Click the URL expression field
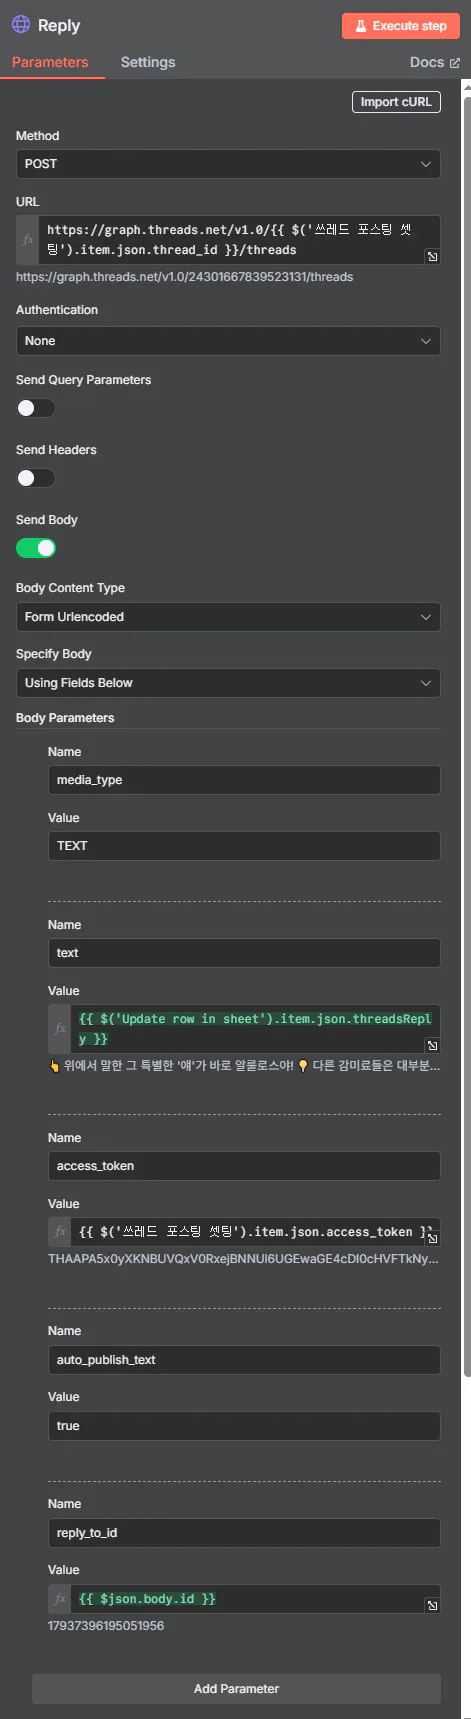The image size is (471, 1719). (x=240, y=240)
